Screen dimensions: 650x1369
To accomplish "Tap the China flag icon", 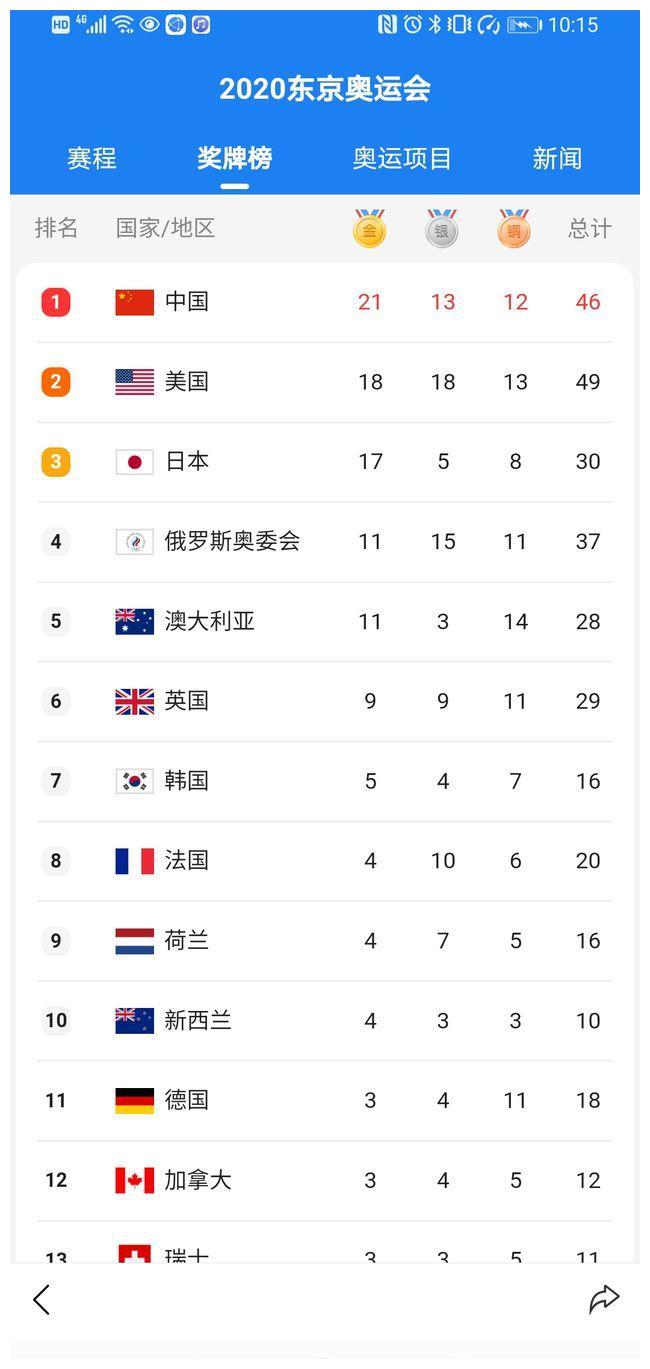I will (134, 302).
